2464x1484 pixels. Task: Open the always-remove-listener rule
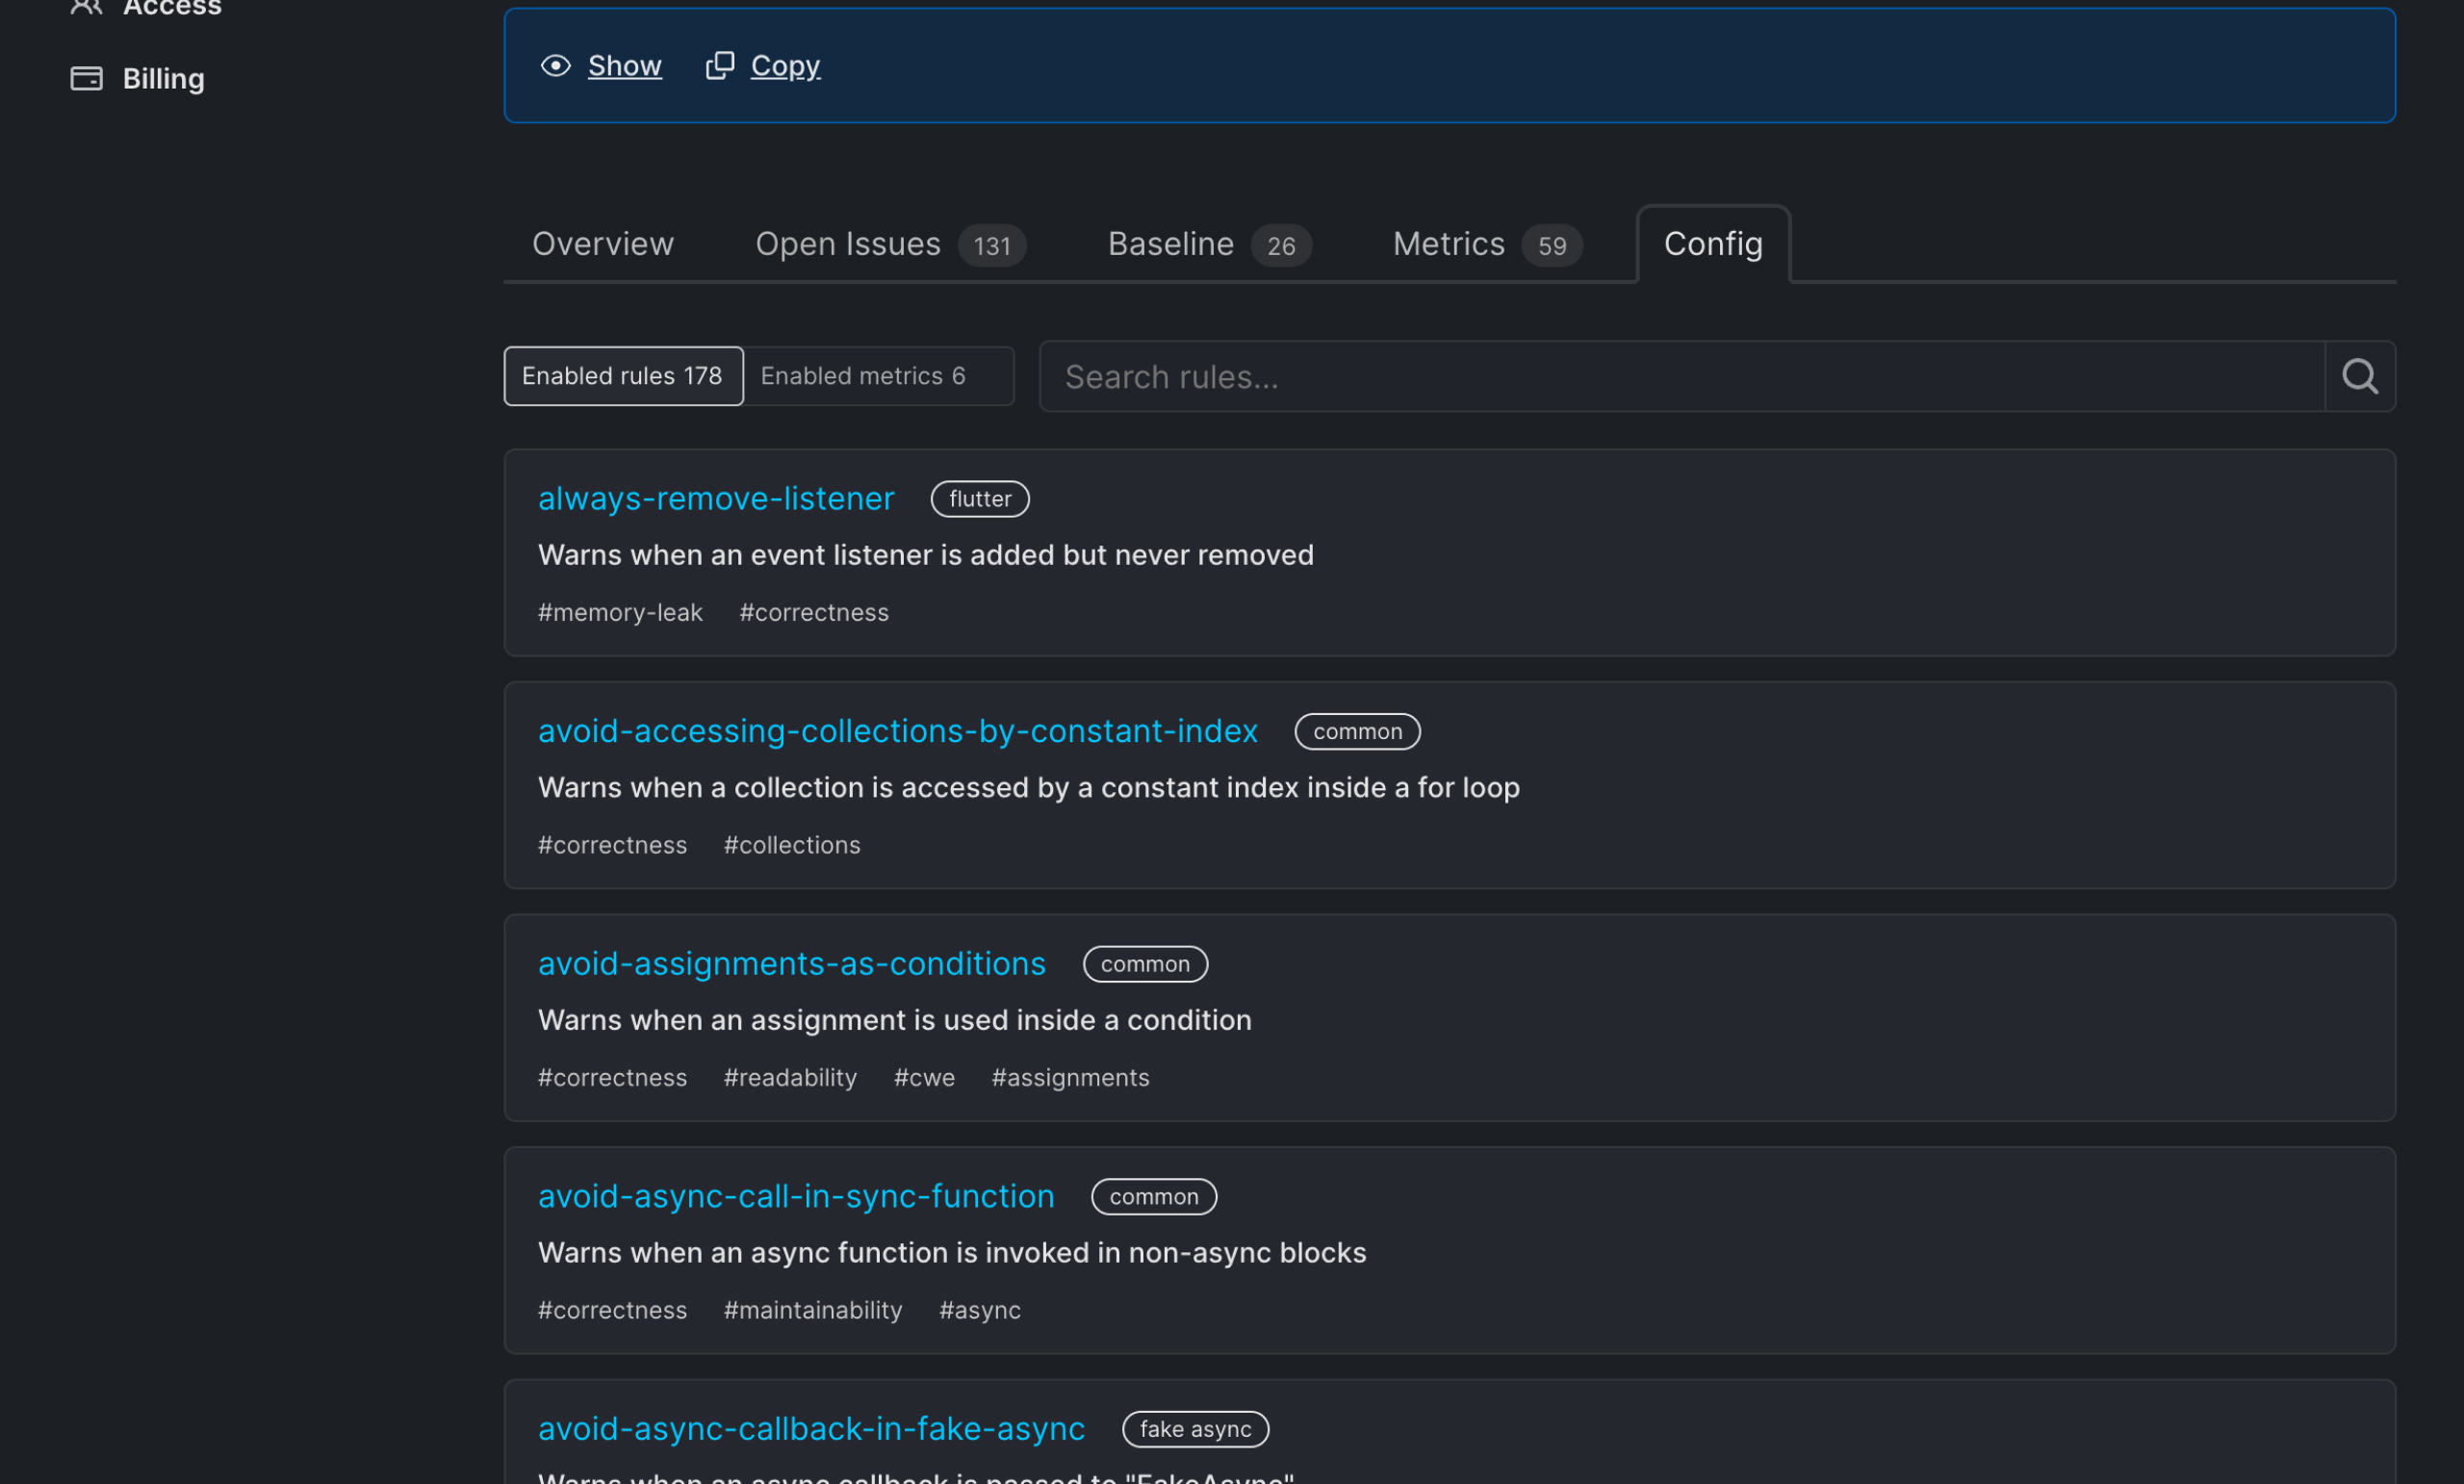point(716,498)
